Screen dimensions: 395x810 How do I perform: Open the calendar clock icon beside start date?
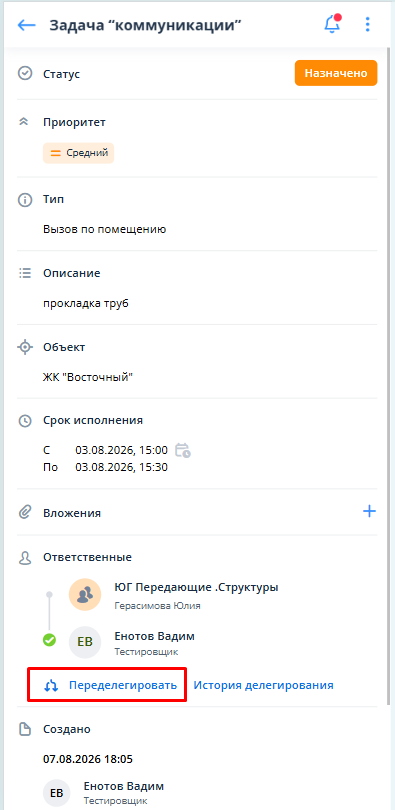[183, 450]
